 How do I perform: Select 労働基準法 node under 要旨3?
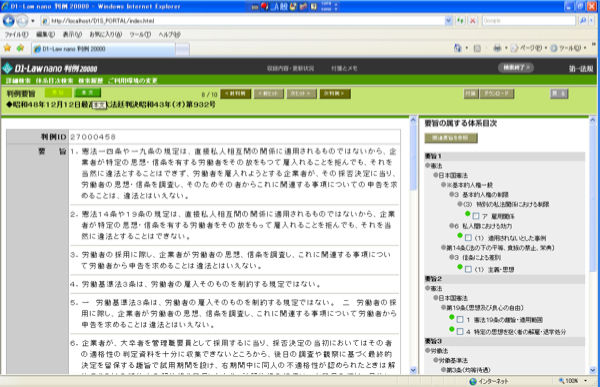(x=453, y=360)
